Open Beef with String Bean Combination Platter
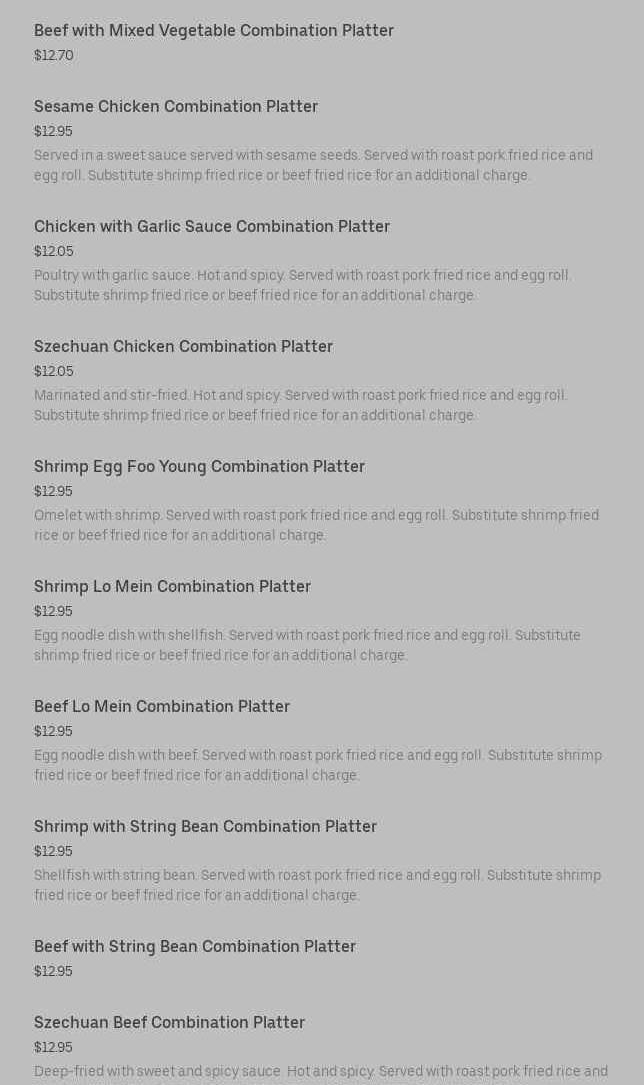Viewport: 644px width, 1085px height. (194, 947)
